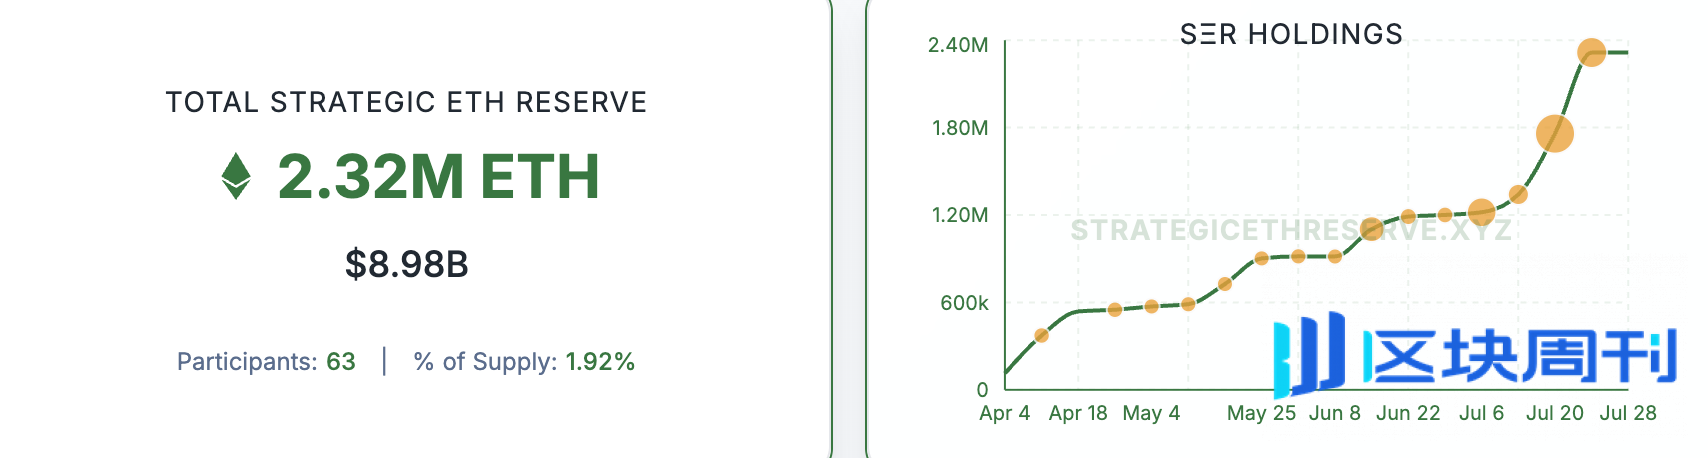Select the May 25 date label
Image resolution: width=1708 pixels, height=458 pixels.
click(x=1261, y=413)
